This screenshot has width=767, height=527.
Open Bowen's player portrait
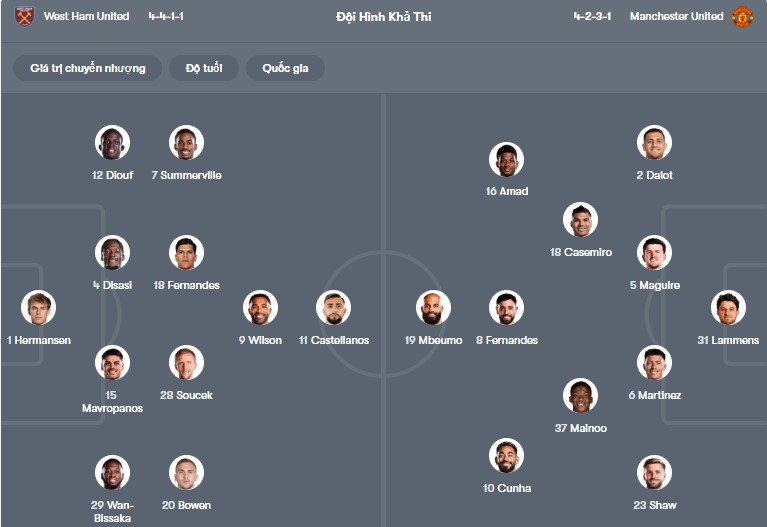point(186,473)
